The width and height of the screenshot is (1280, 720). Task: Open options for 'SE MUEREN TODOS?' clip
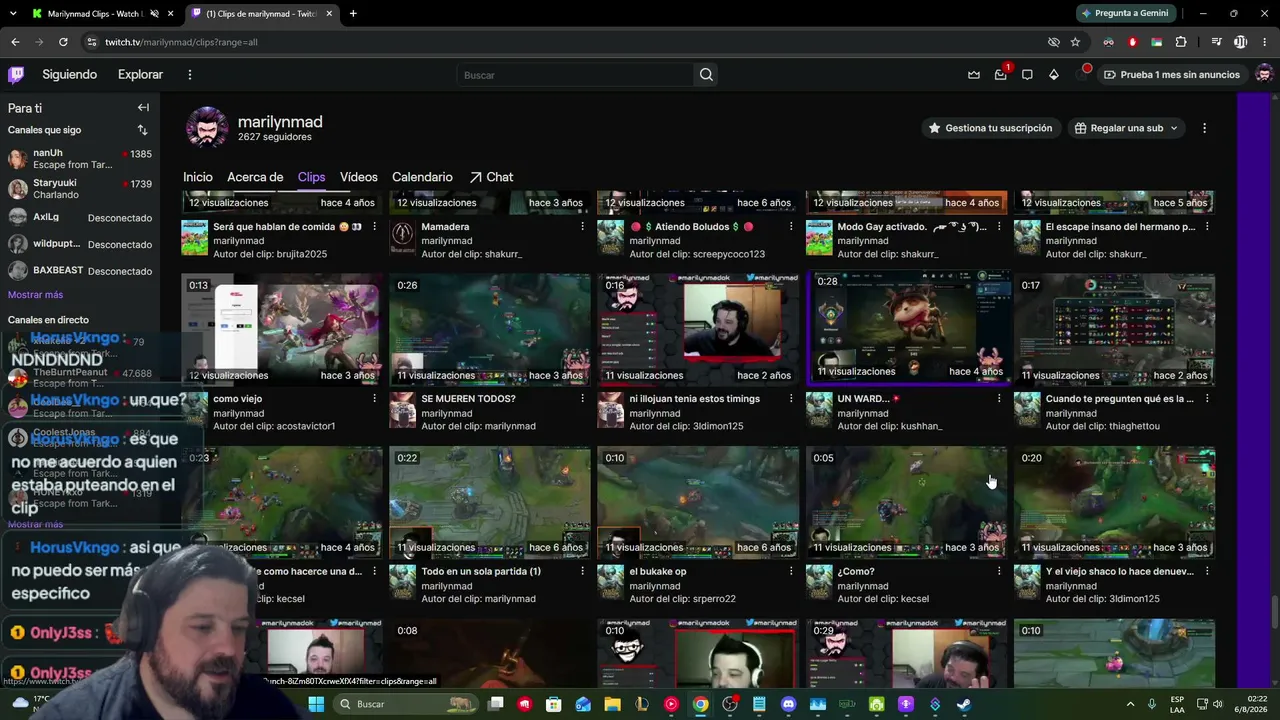[583, 399]
